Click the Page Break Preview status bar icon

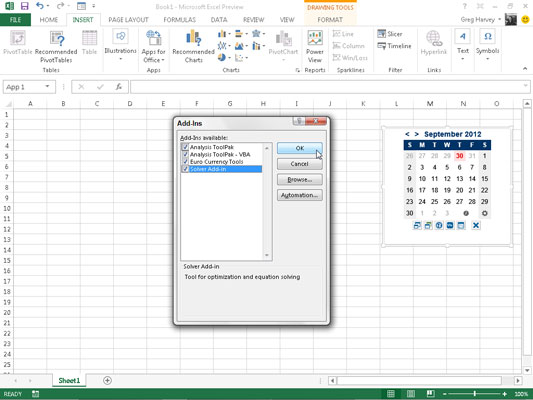(430, 394)
